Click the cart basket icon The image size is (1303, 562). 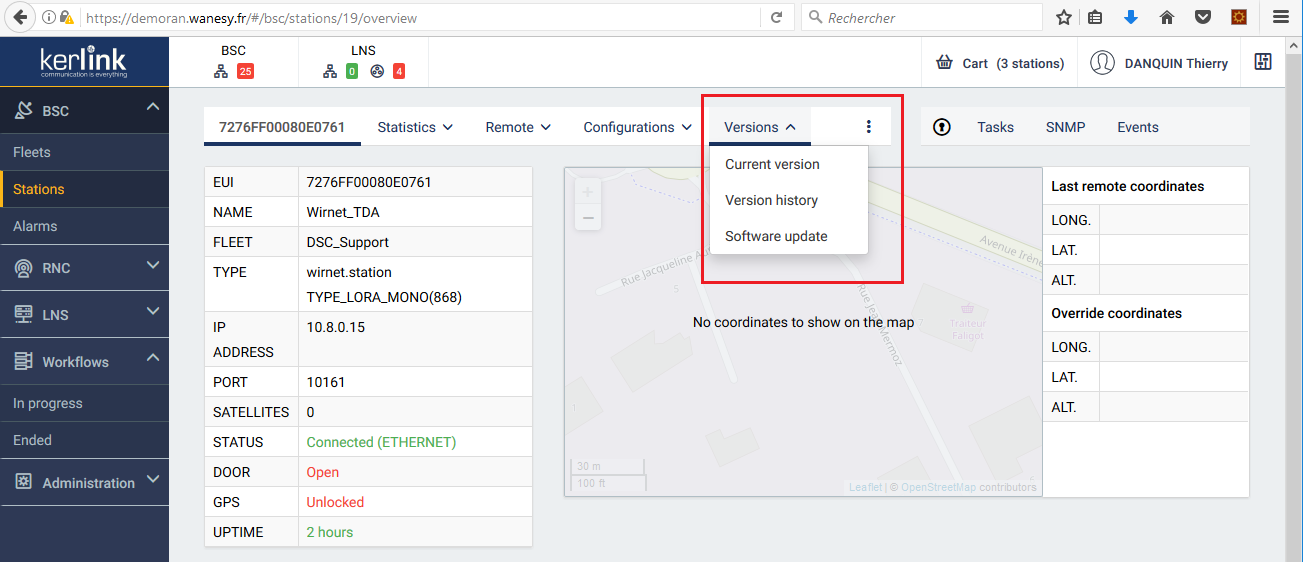[944, 63]
